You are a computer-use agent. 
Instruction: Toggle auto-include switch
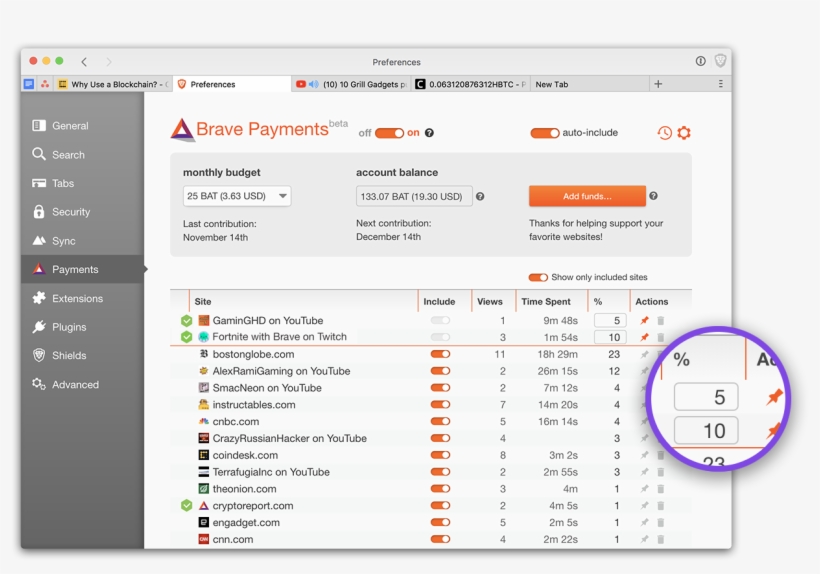click(x=545, y=133)
